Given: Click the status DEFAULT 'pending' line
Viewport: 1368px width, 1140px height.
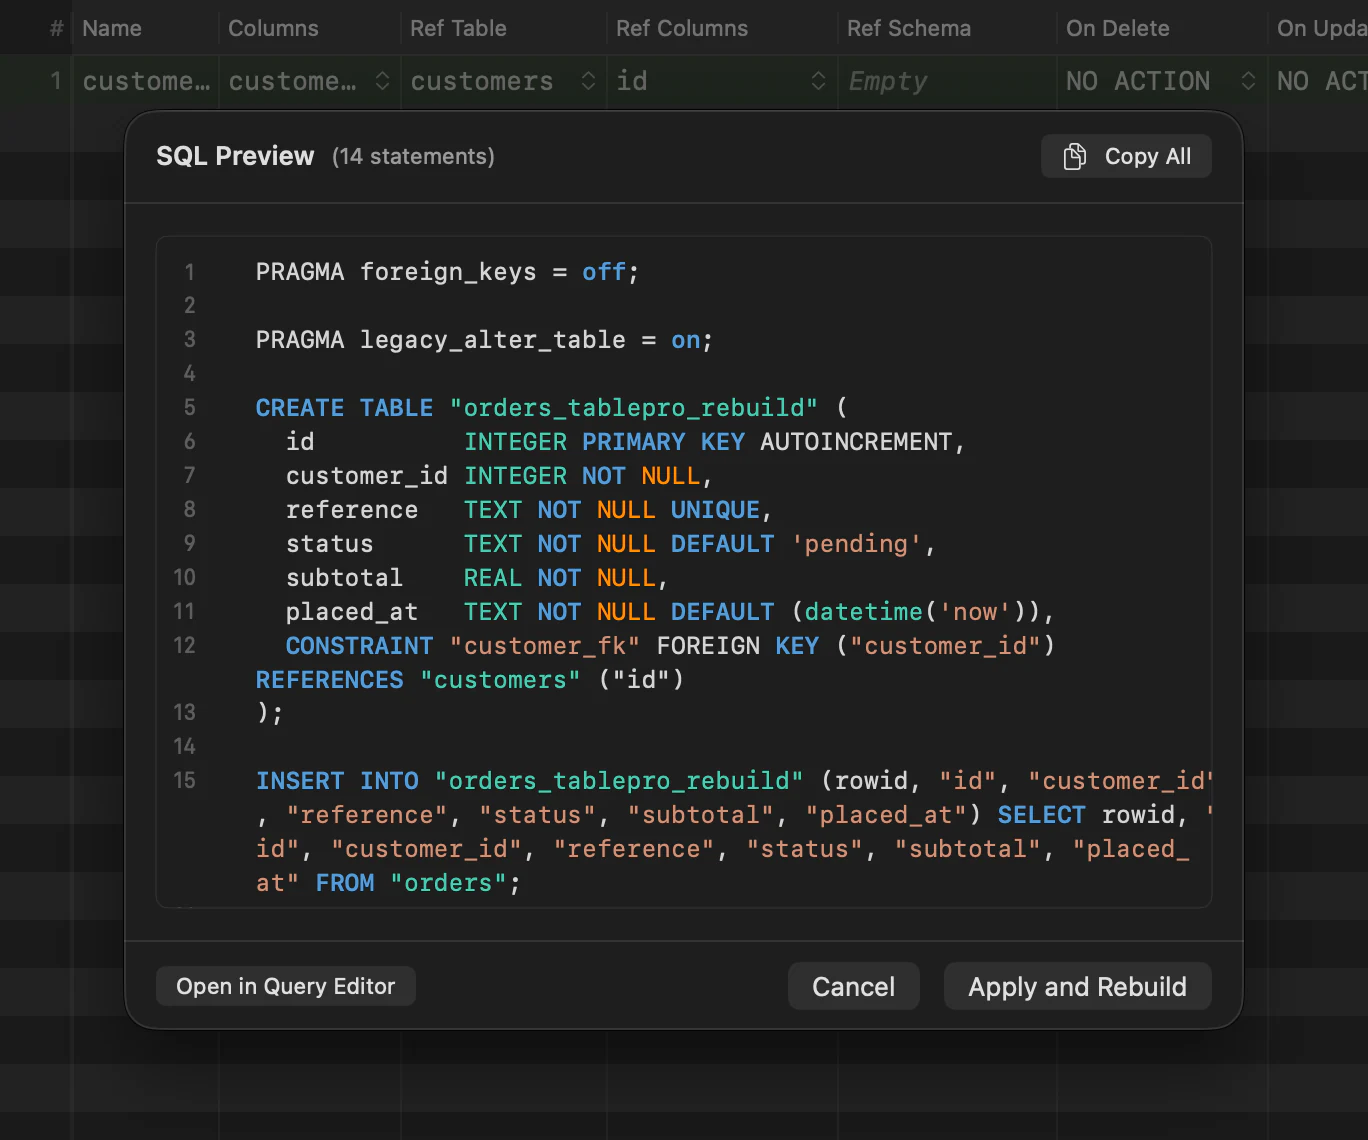Looking at the screenshot, I should [x=610, y=544].
